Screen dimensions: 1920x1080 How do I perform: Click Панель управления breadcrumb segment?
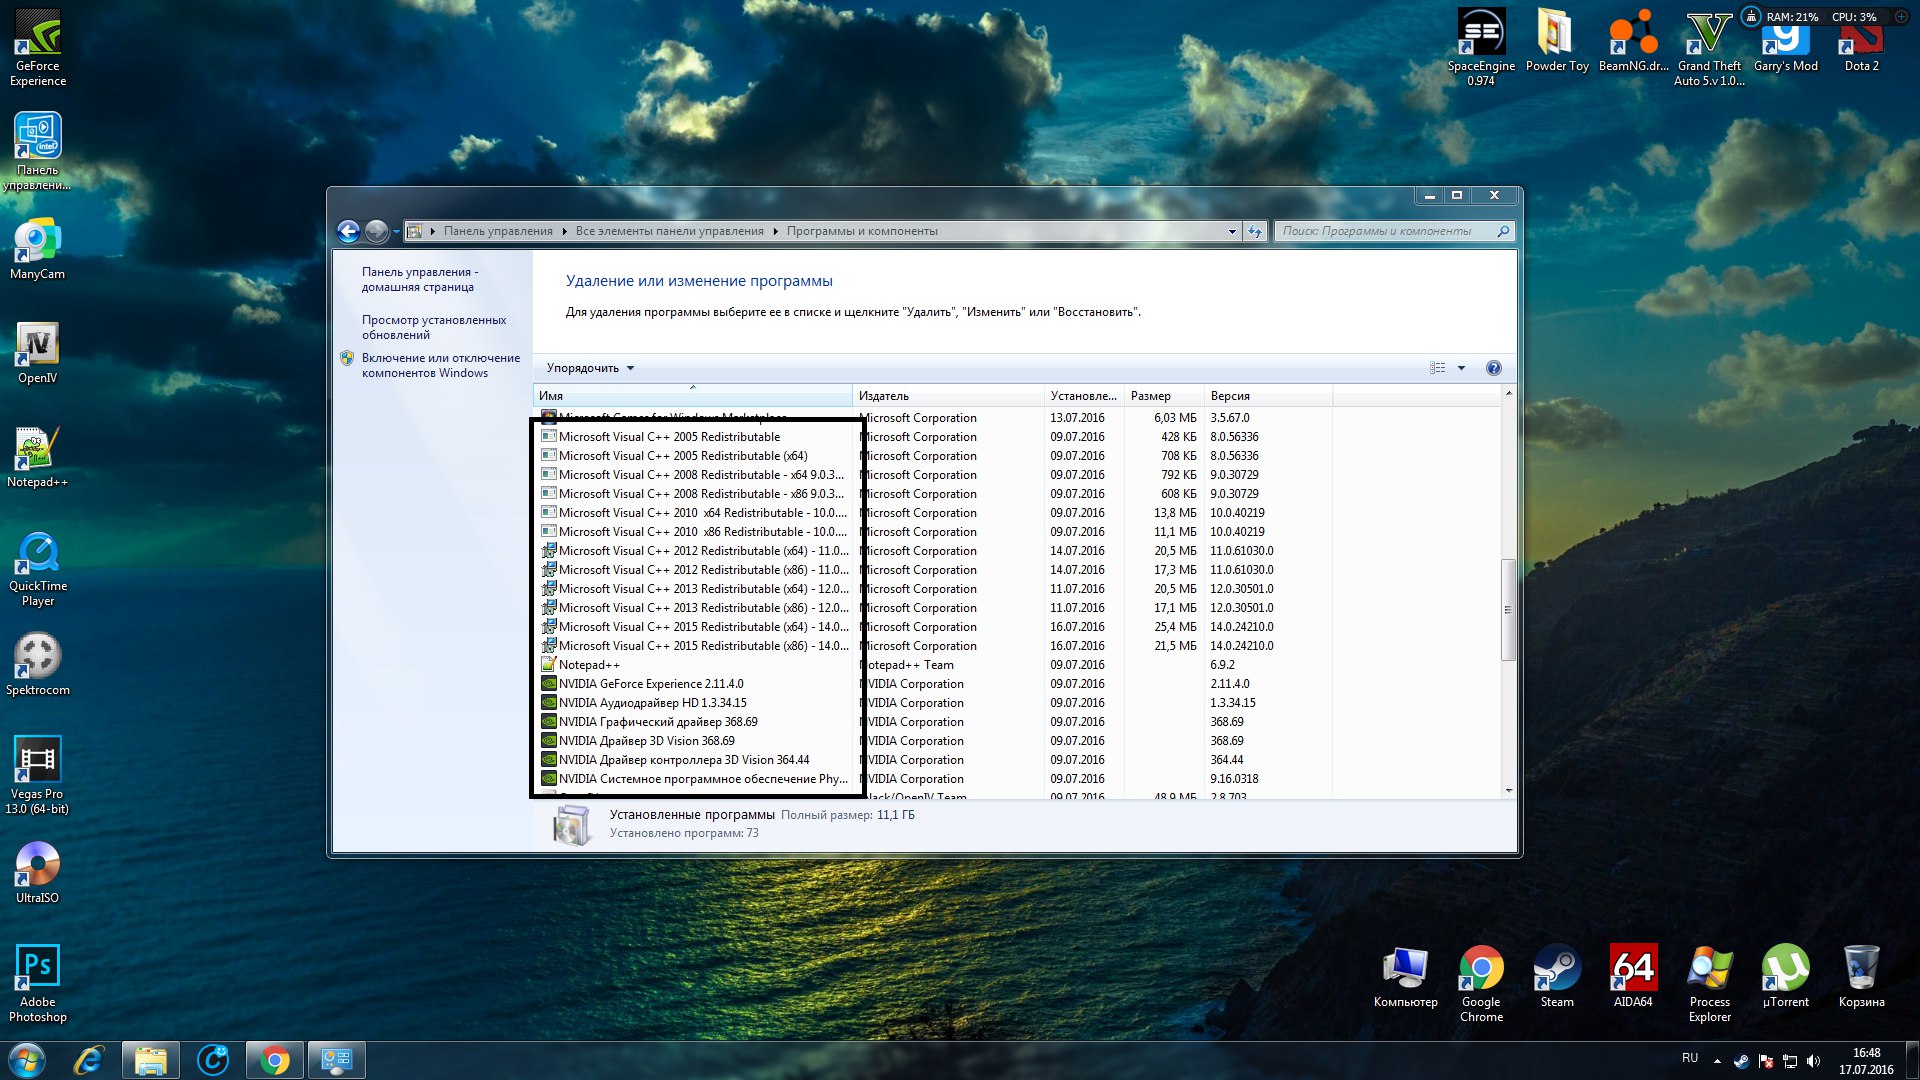pos(498,231)
